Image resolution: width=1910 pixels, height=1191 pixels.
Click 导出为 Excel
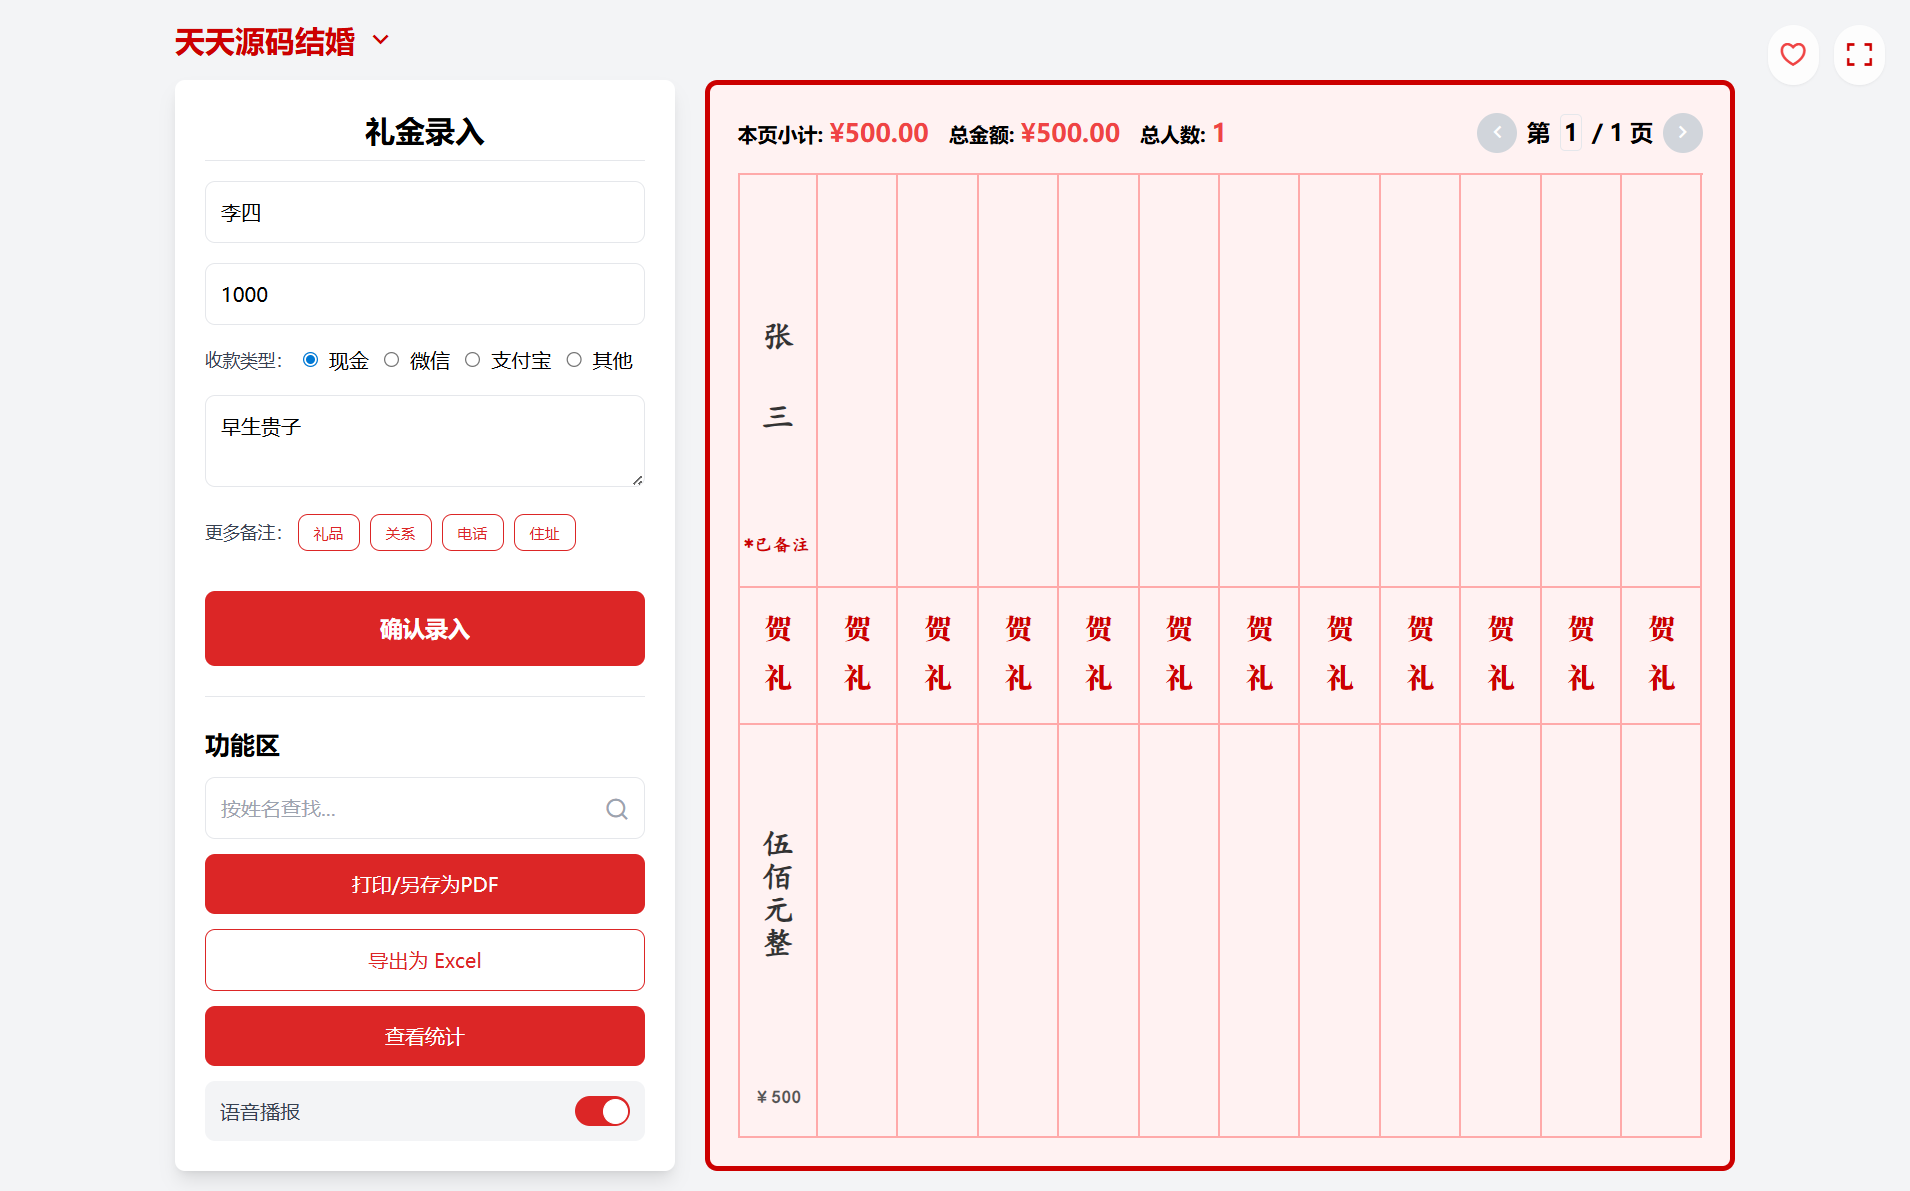[x=424, y=960]
